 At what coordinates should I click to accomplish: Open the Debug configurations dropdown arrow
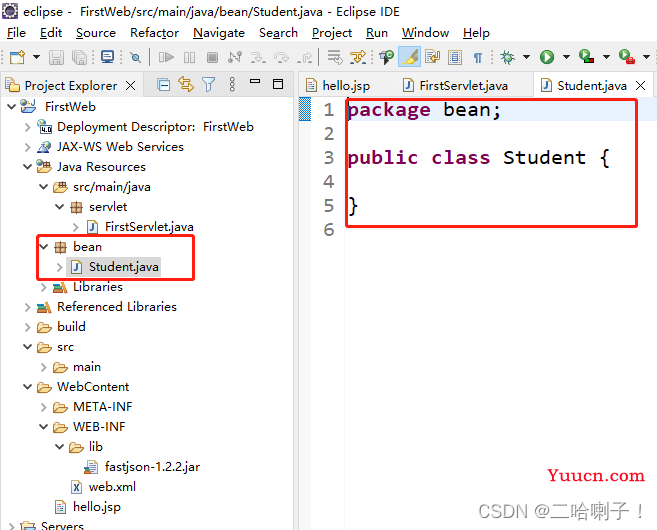point(526,57)
